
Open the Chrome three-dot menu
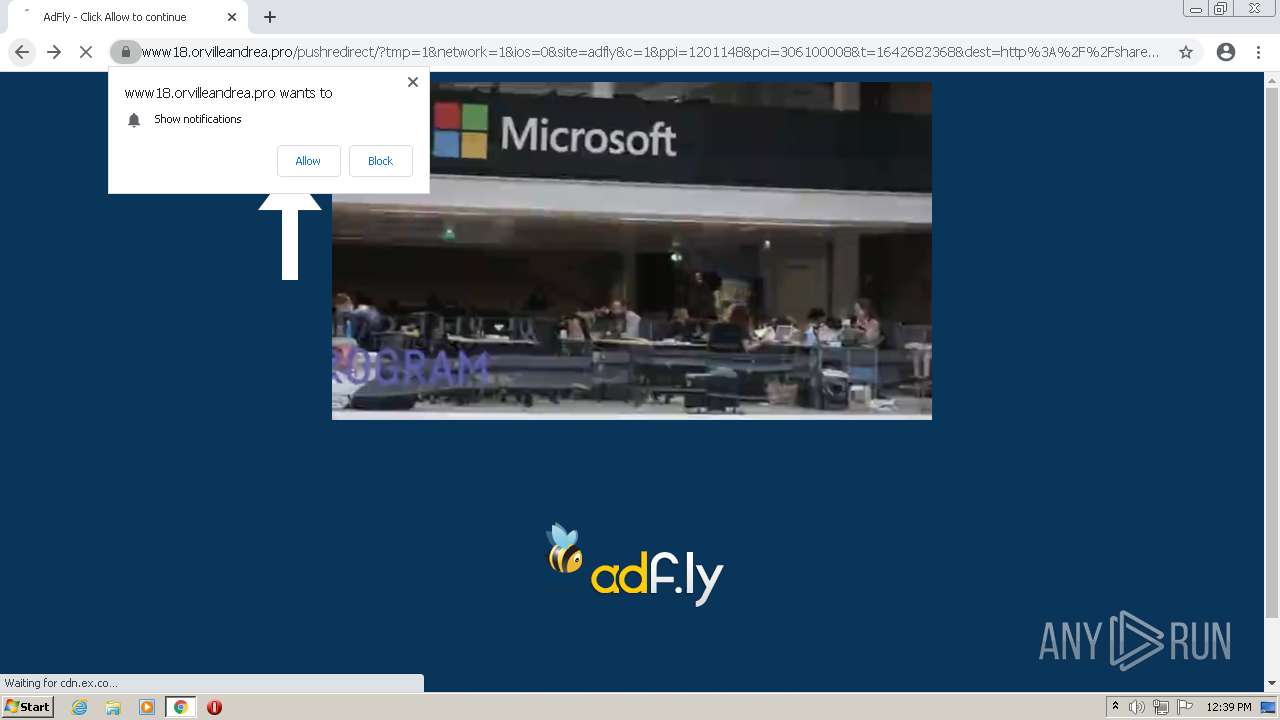(x=1258, y=52)
